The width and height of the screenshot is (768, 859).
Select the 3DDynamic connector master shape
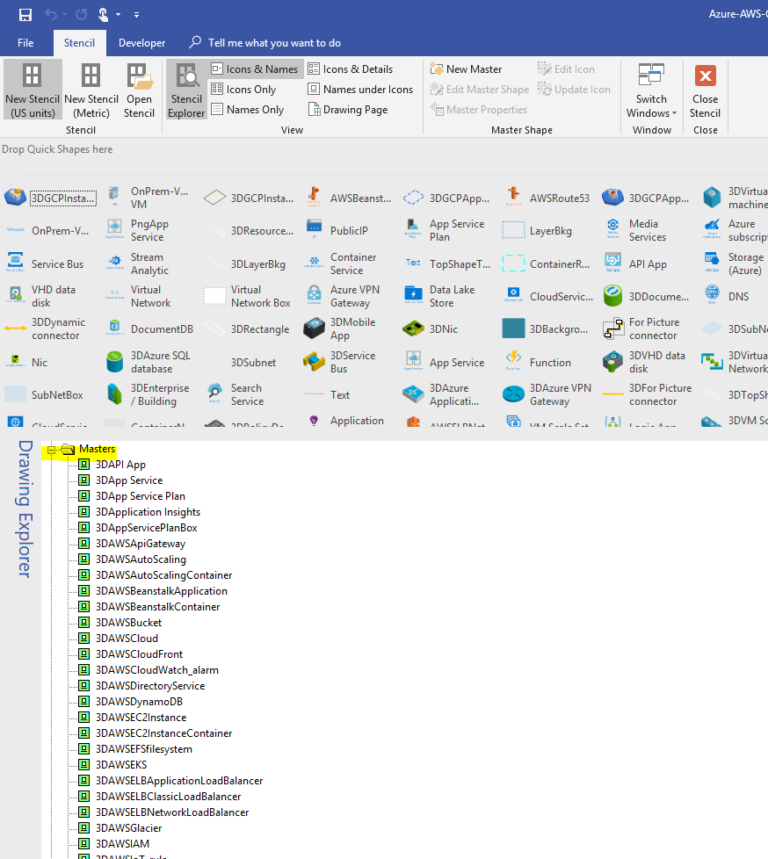tap(45, 329)
